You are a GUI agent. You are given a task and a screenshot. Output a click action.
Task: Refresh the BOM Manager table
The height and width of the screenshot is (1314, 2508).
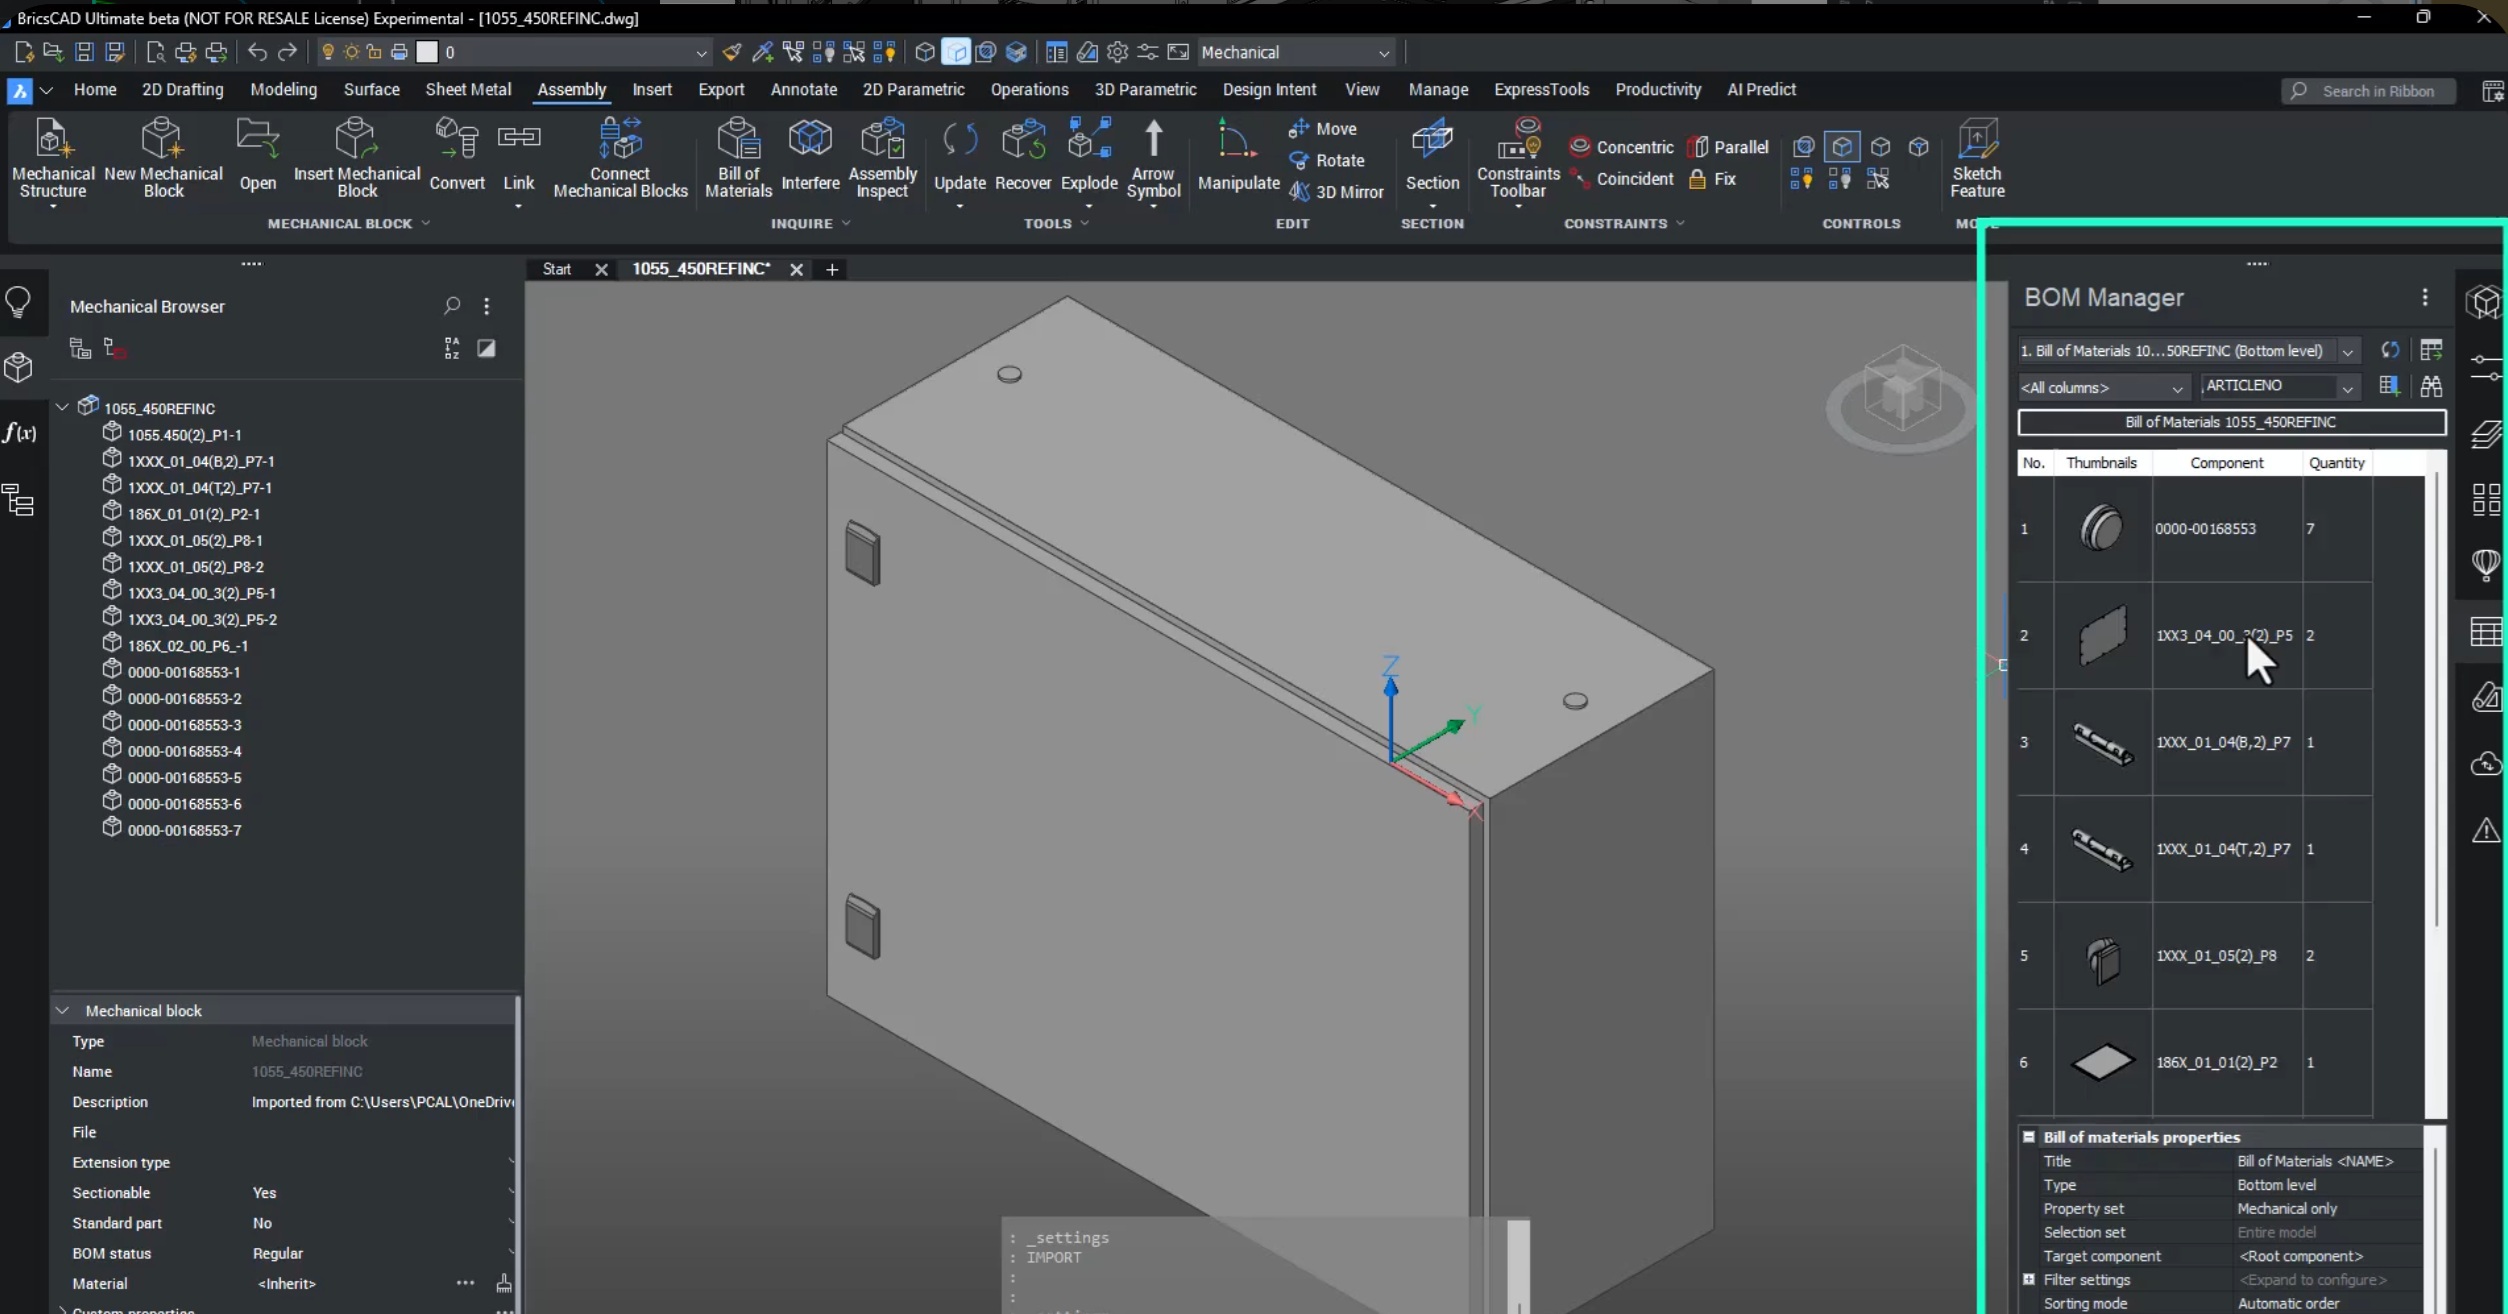2391,350
